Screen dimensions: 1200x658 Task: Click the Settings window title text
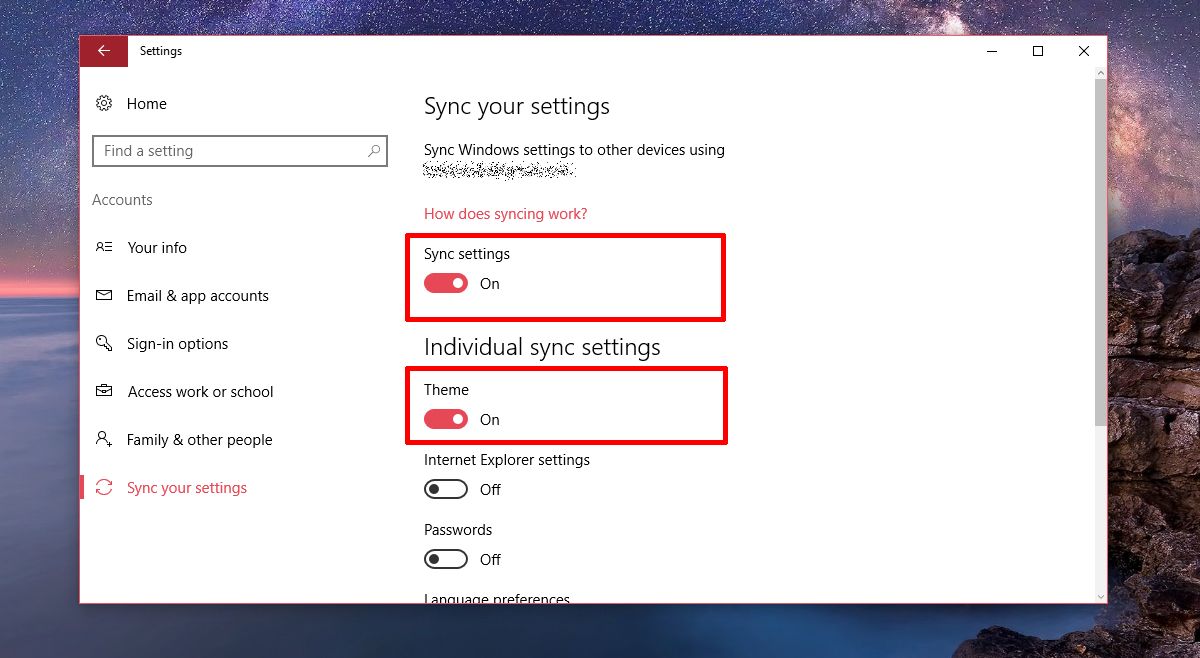pos(161,51)
